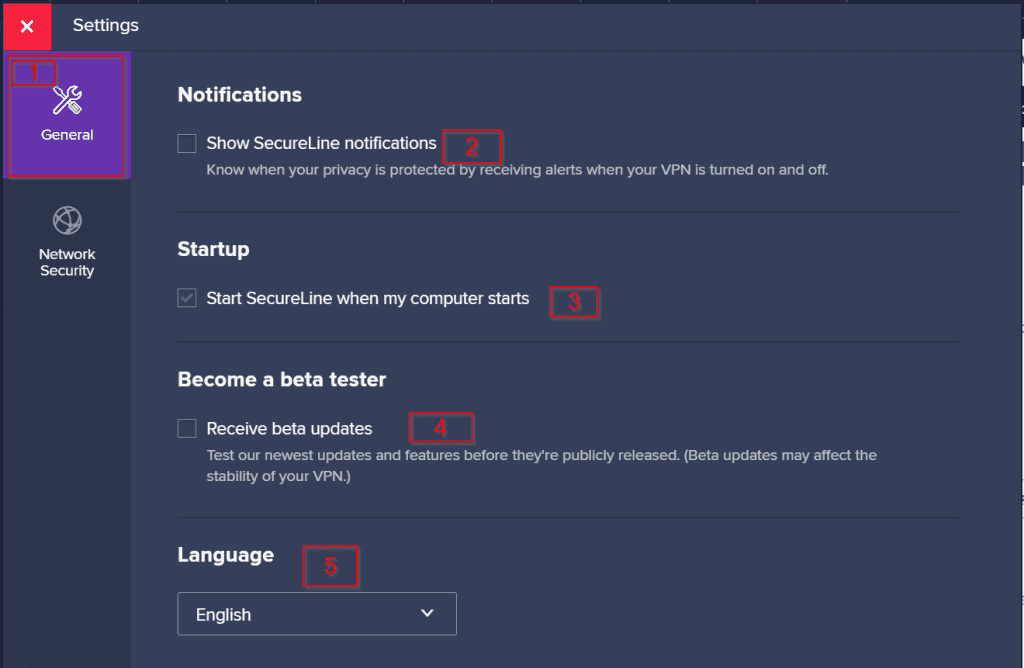
Task: Enable Show SecureLine notifications checkbox
Action: 187,143
